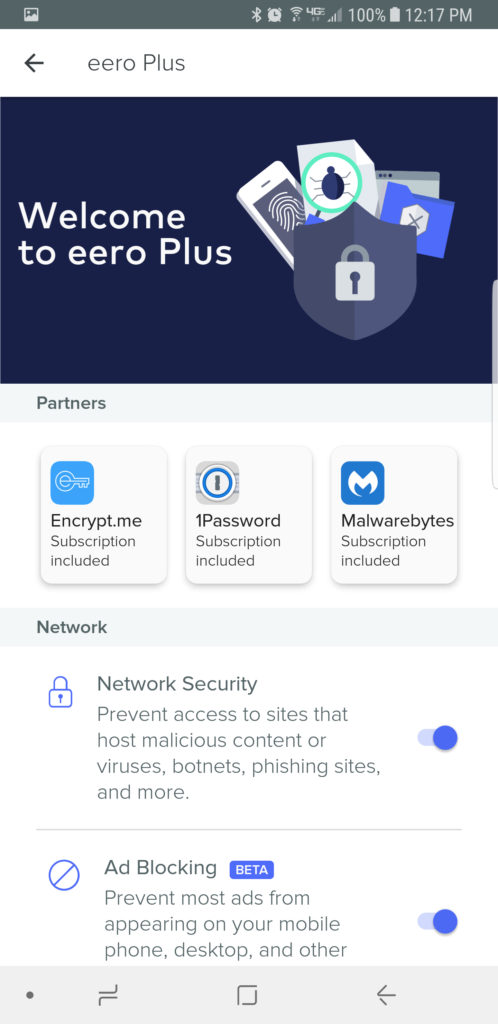Go back using the header arrow
The image size is (498, 1024).
coord(34,63)
